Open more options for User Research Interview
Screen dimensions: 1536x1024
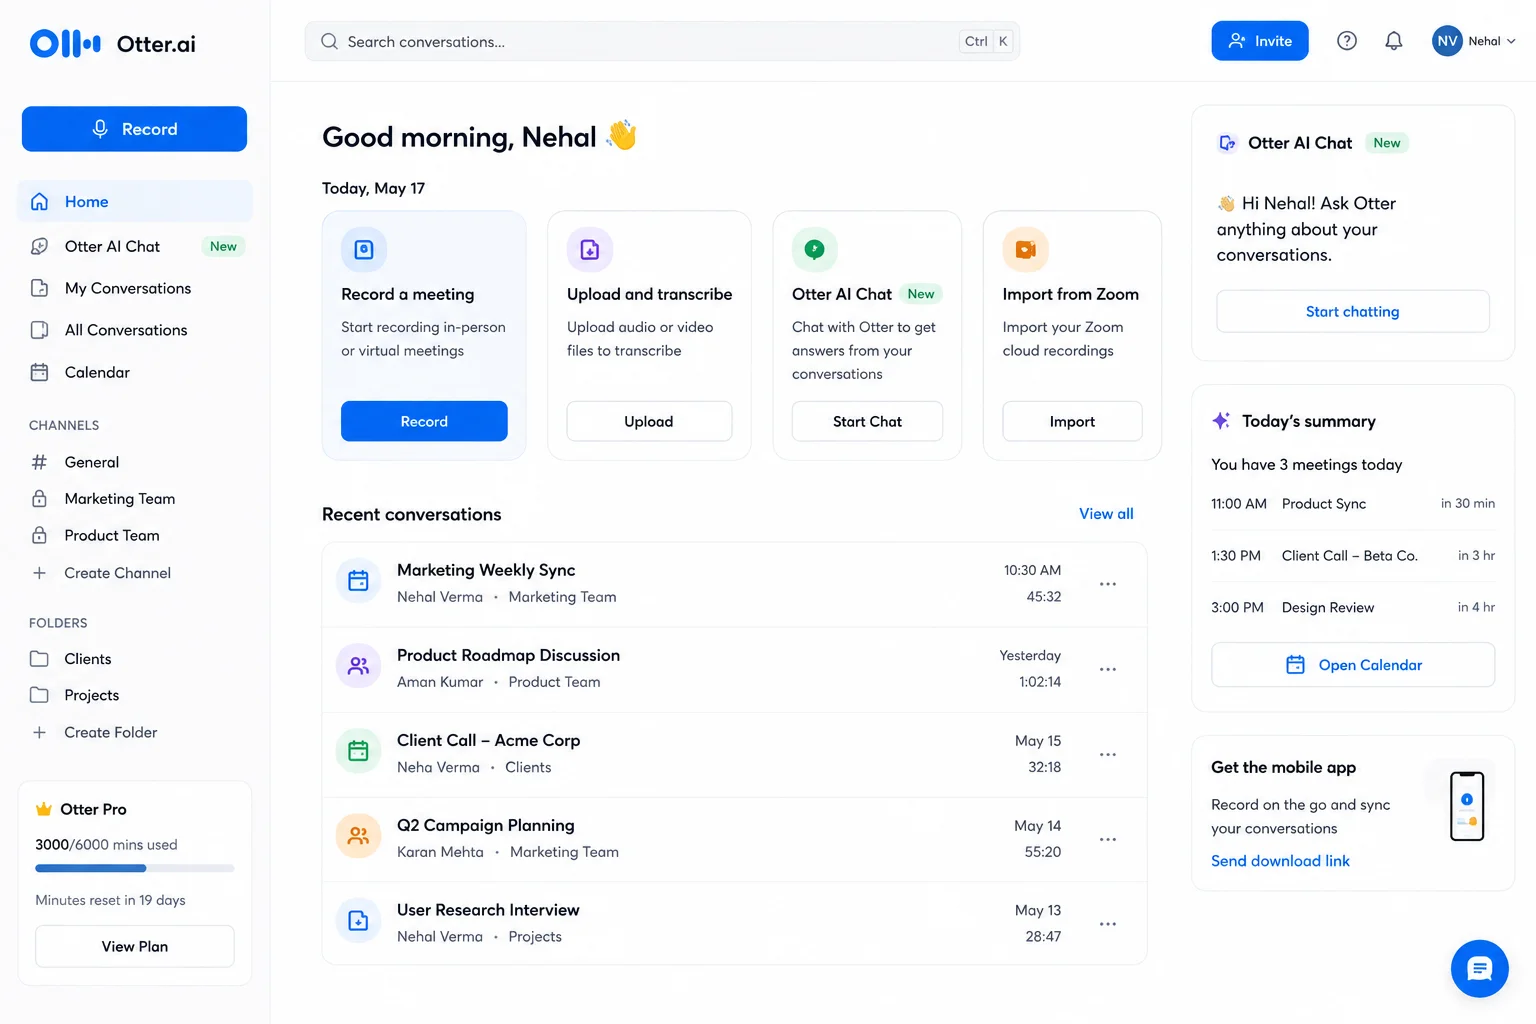1108,923
